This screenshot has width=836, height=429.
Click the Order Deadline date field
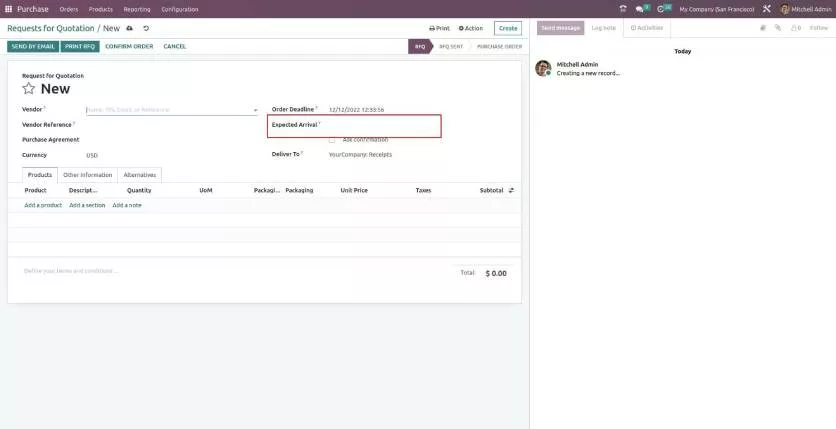[x=356, y=110]
